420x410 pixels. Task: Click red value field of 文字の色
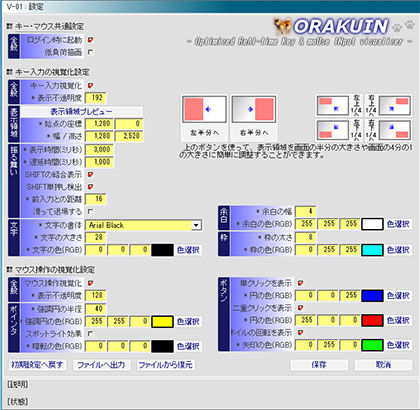click(x=96, y=250)
